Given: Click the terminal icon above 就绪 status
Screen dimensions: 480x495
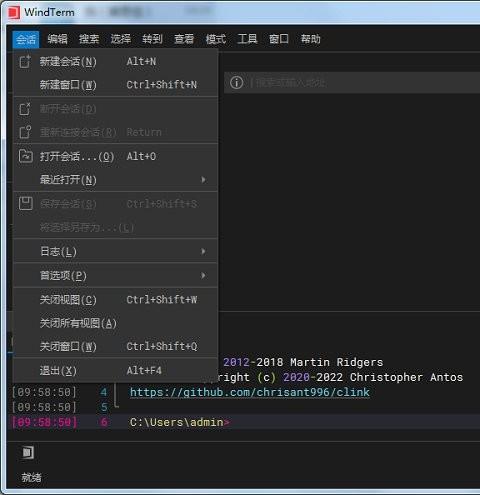Looking at the screenshot, I should [x=28, y=453].
